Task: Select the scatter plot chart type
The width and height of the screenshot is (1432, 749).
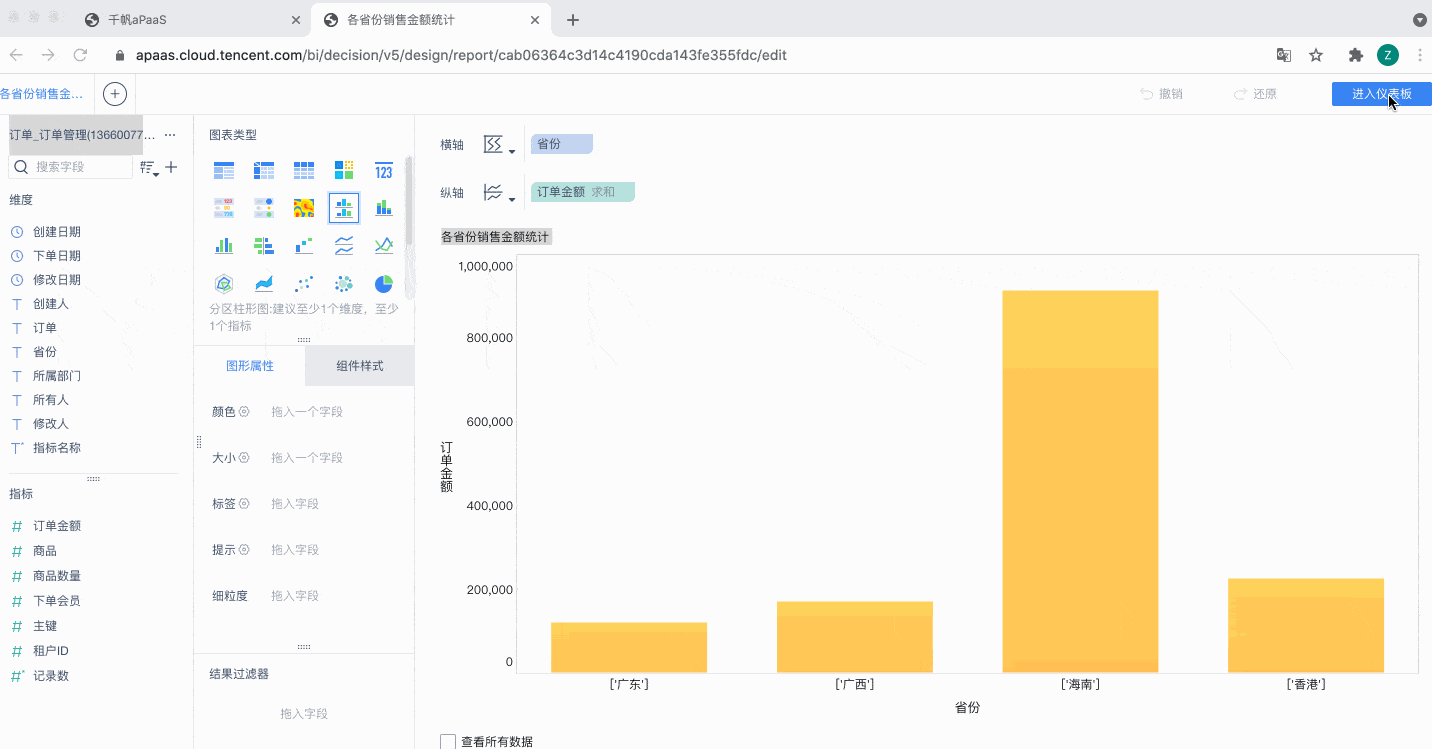Action: [x=304, y=284]
